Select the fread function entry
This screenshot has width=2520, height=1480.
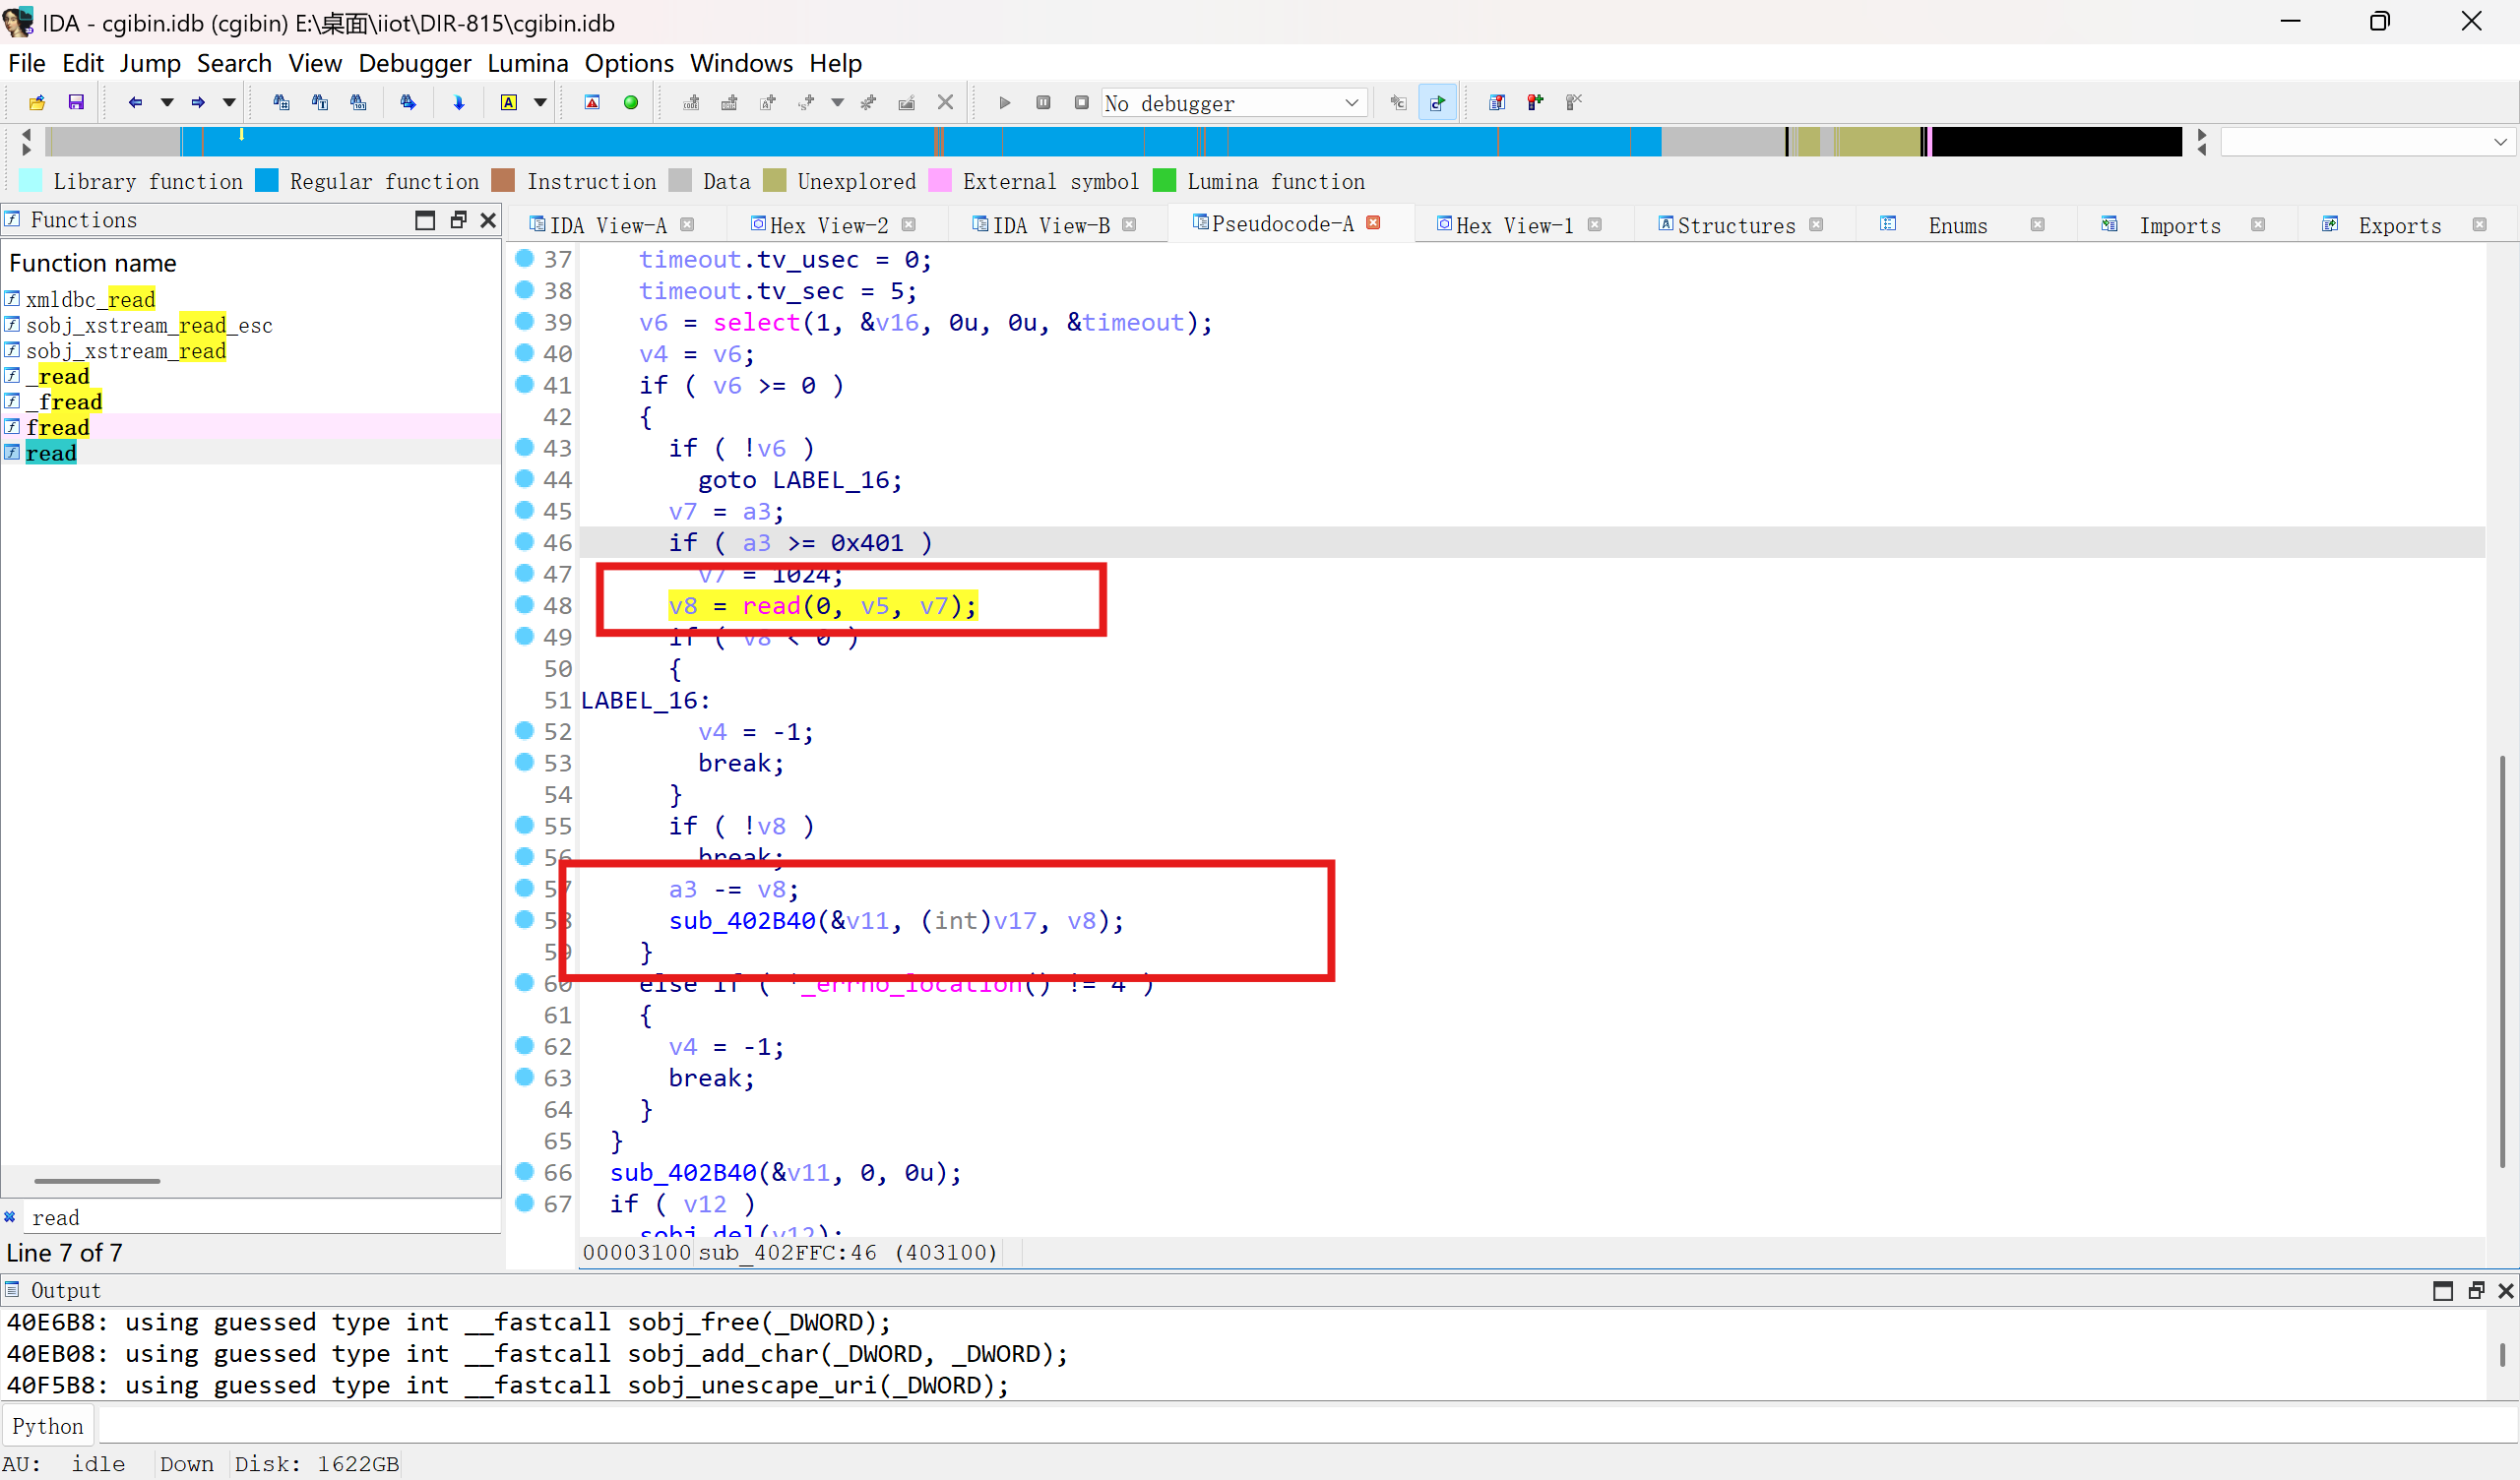pyautogui.click(x=57, y=427)
